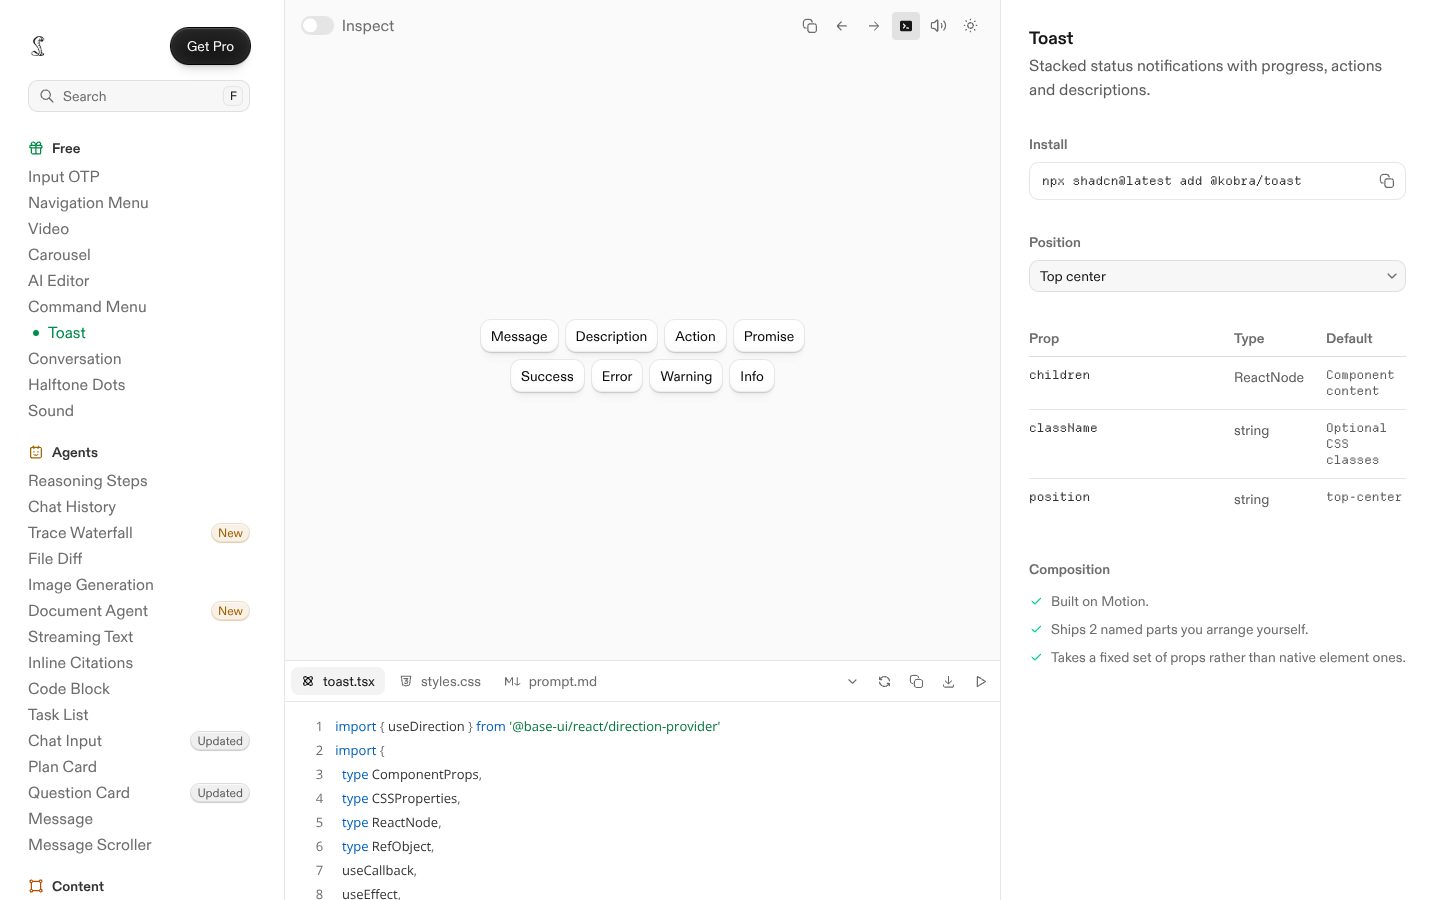
Task: Copy the npx install command
Action: click(x=1387, y=181)
